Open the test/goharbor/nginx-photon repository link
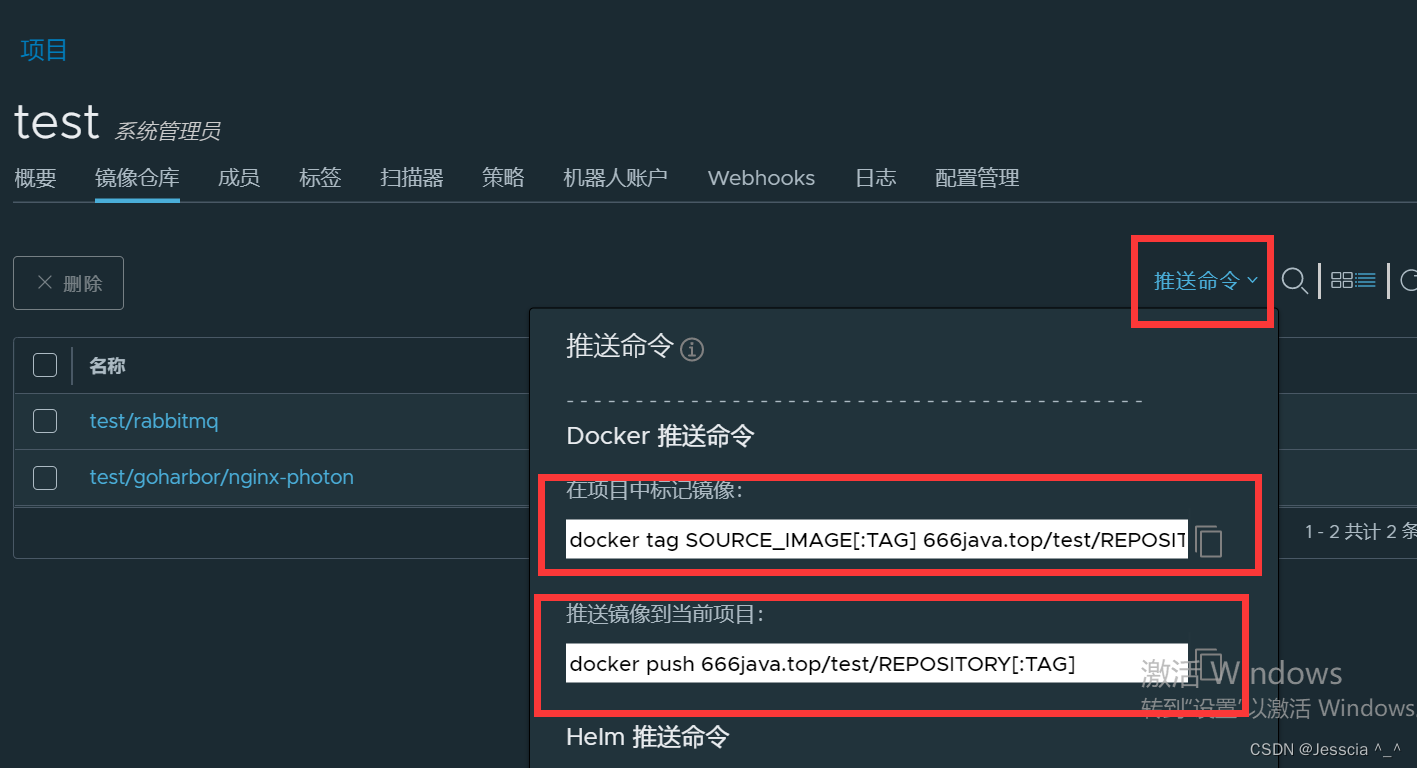1417x768 pixels. pos(222,477)
